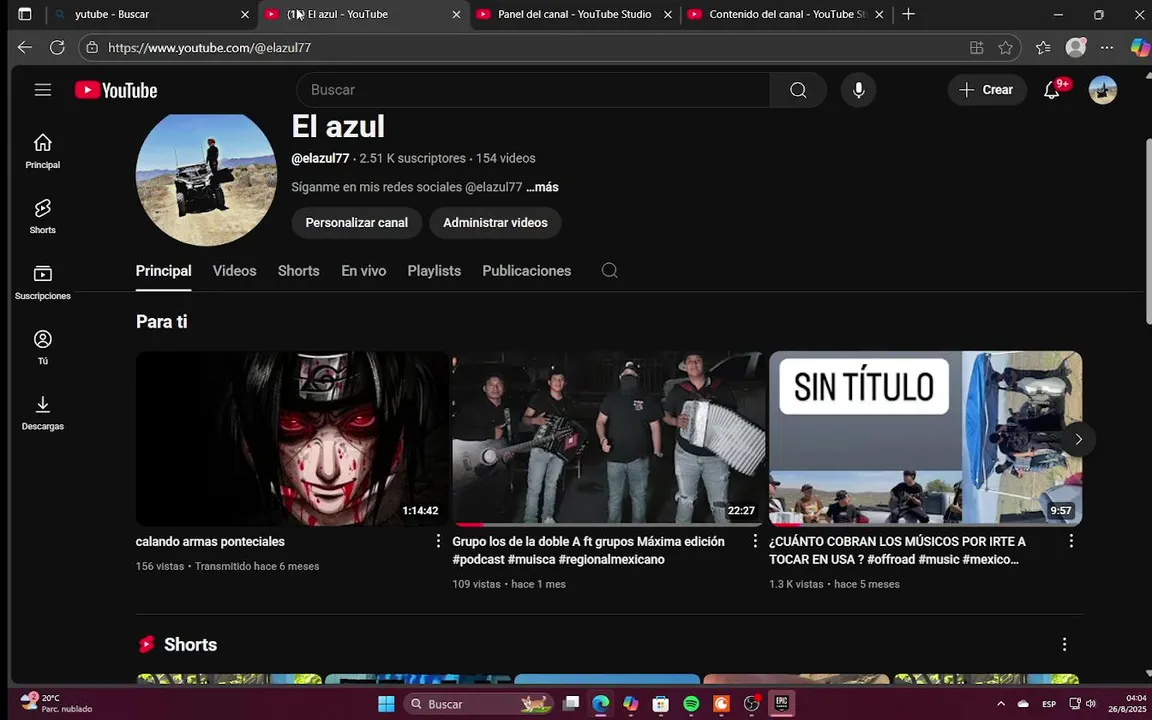
Task: Open the 'SIN TÍTULO' video thumbnail
Action: pos(925,439)
